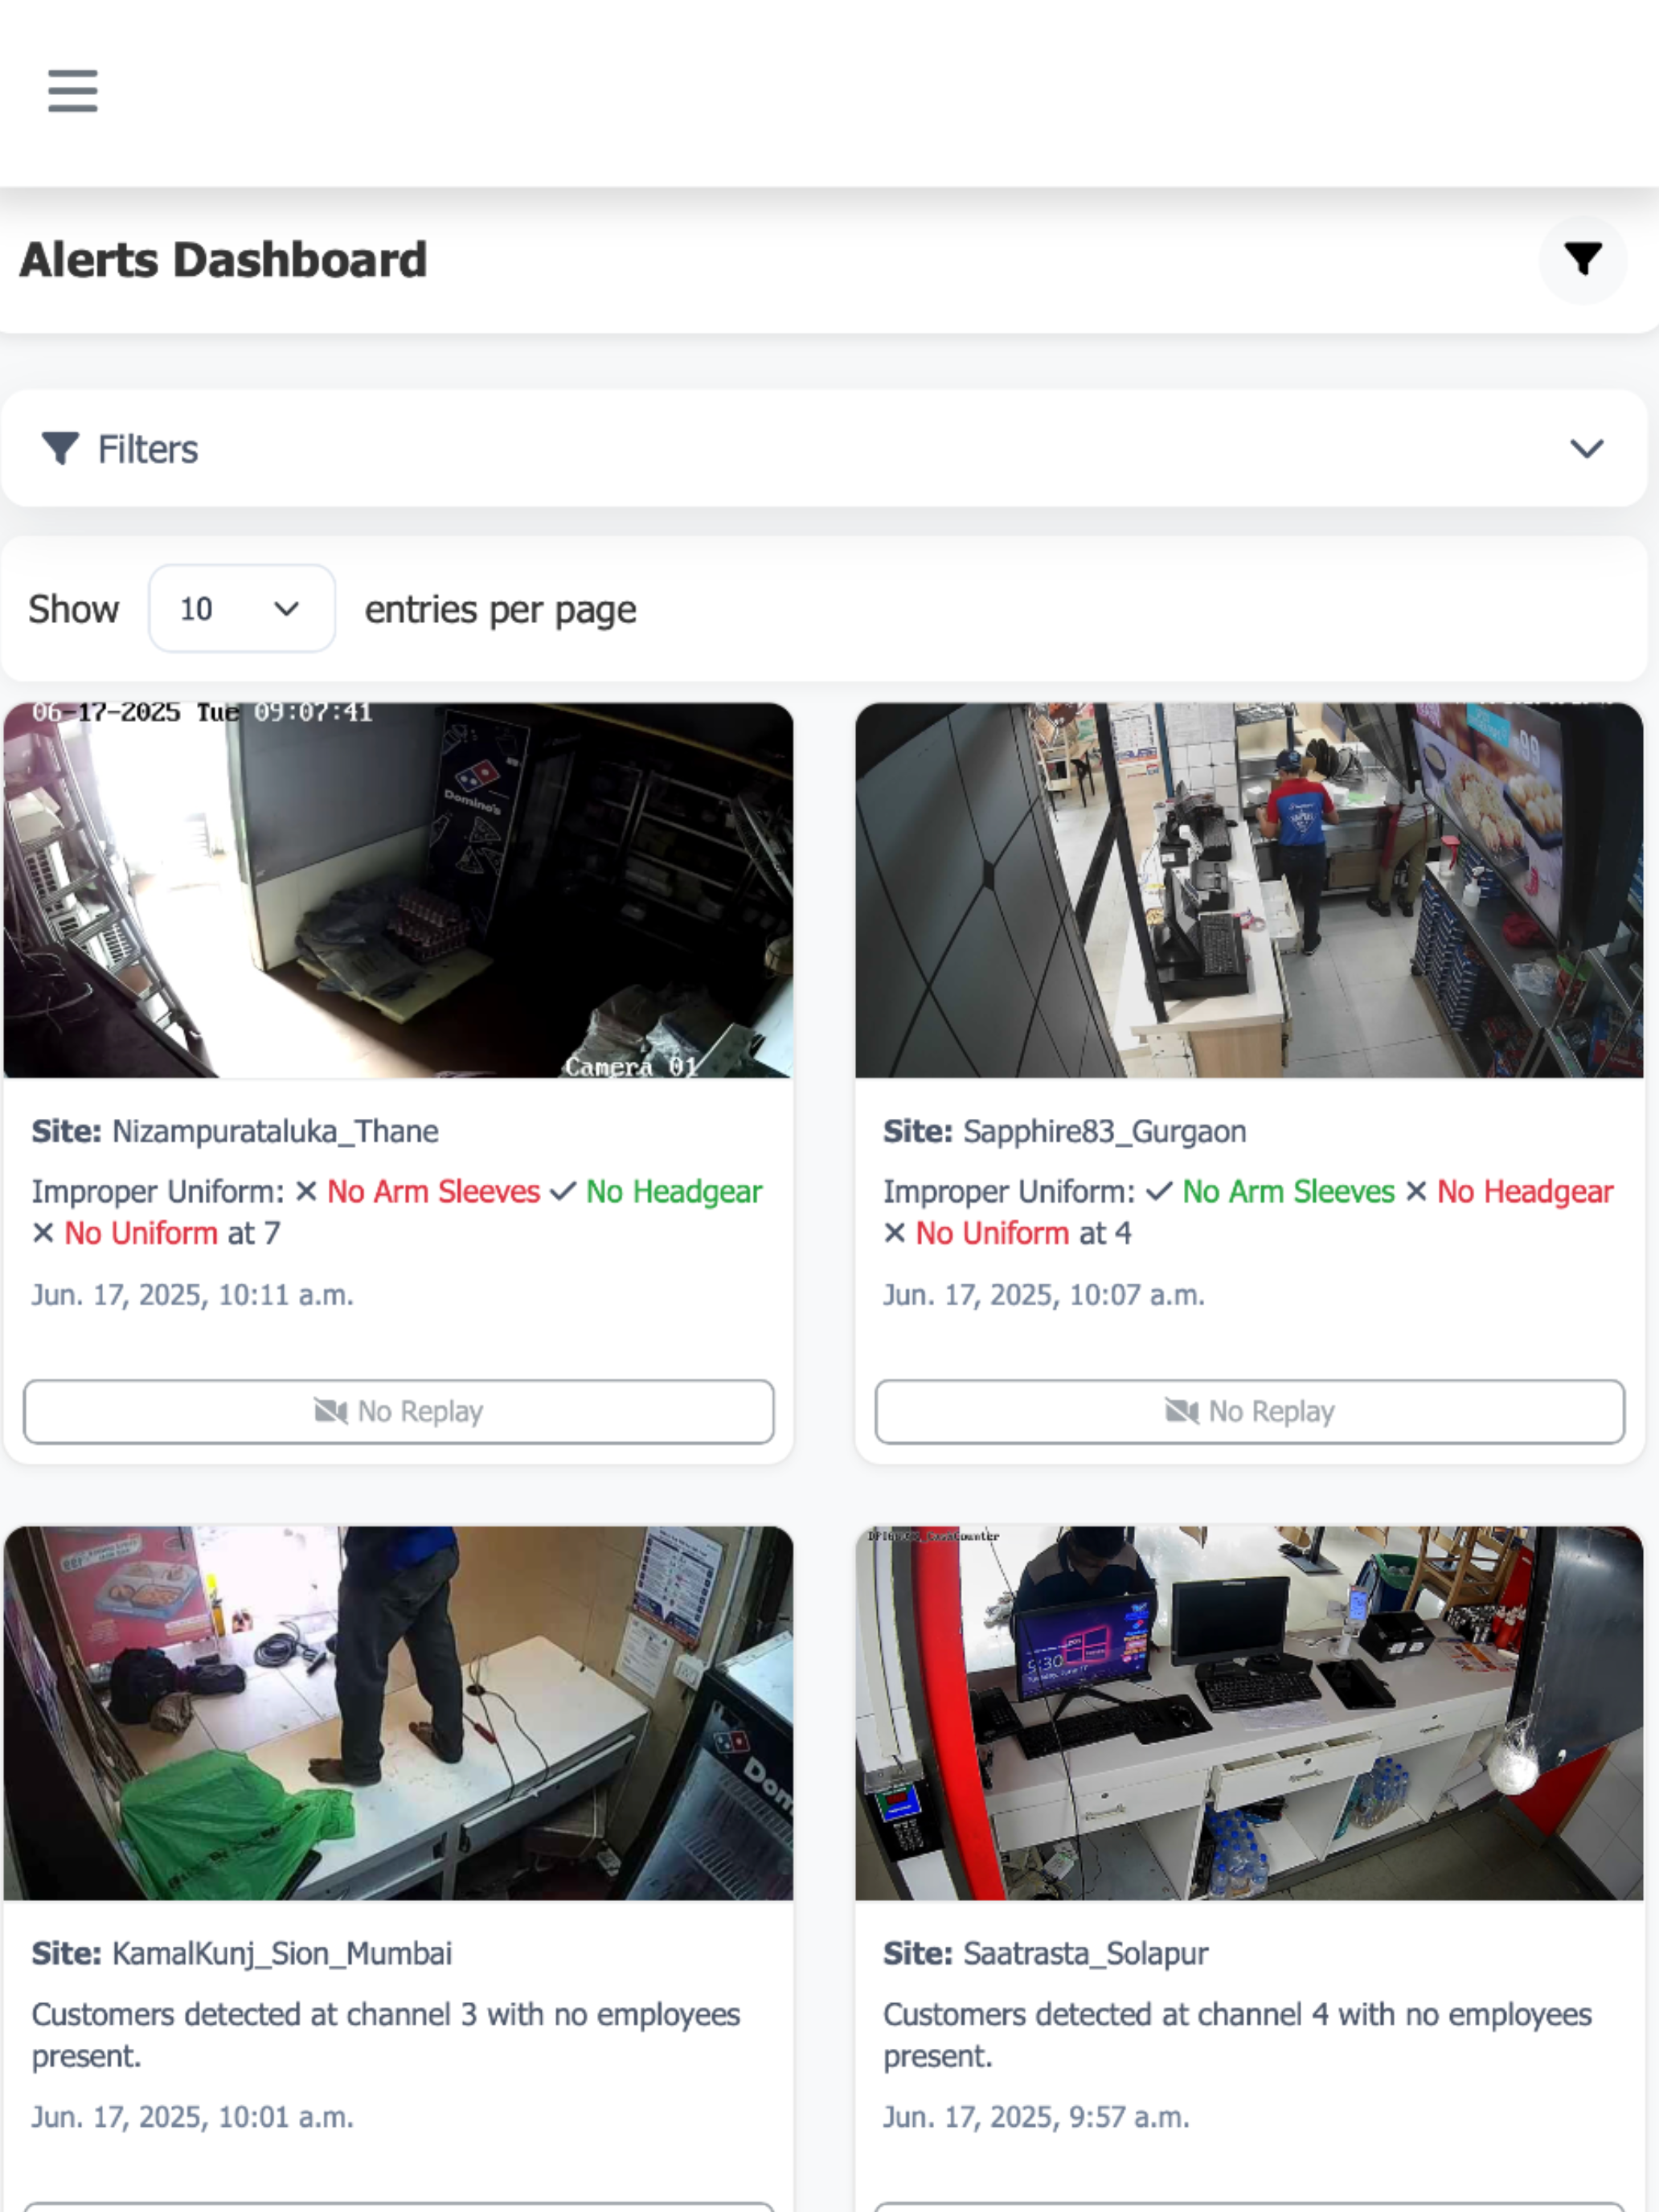Click the funnel icon beside Filters
Screen dimensions: 1659x2212
pos(60,449)
